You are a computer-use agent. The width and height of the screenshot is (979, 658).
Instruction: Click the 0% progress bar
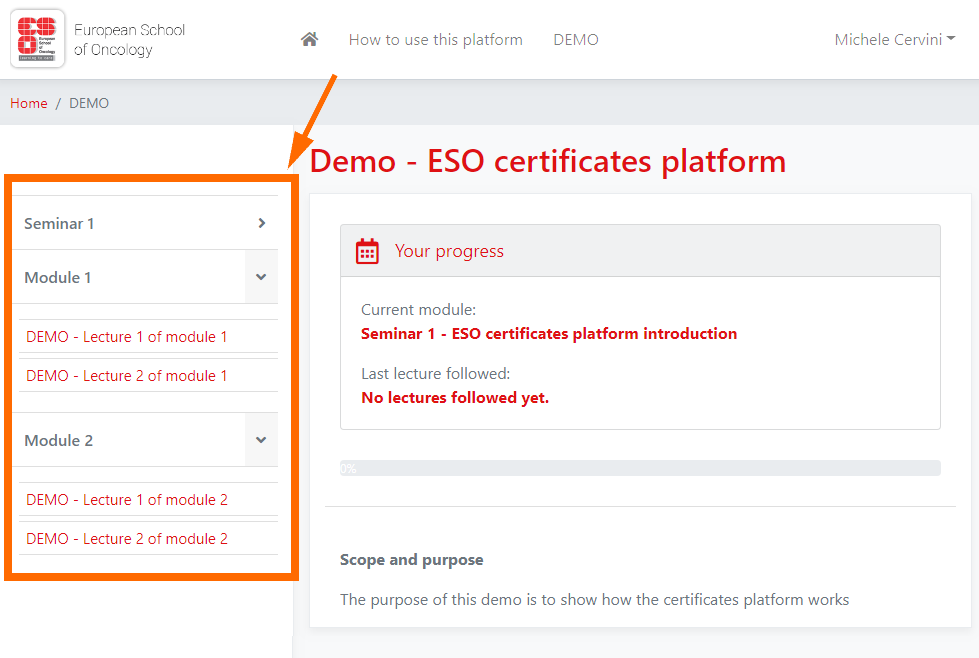[640, 468]
